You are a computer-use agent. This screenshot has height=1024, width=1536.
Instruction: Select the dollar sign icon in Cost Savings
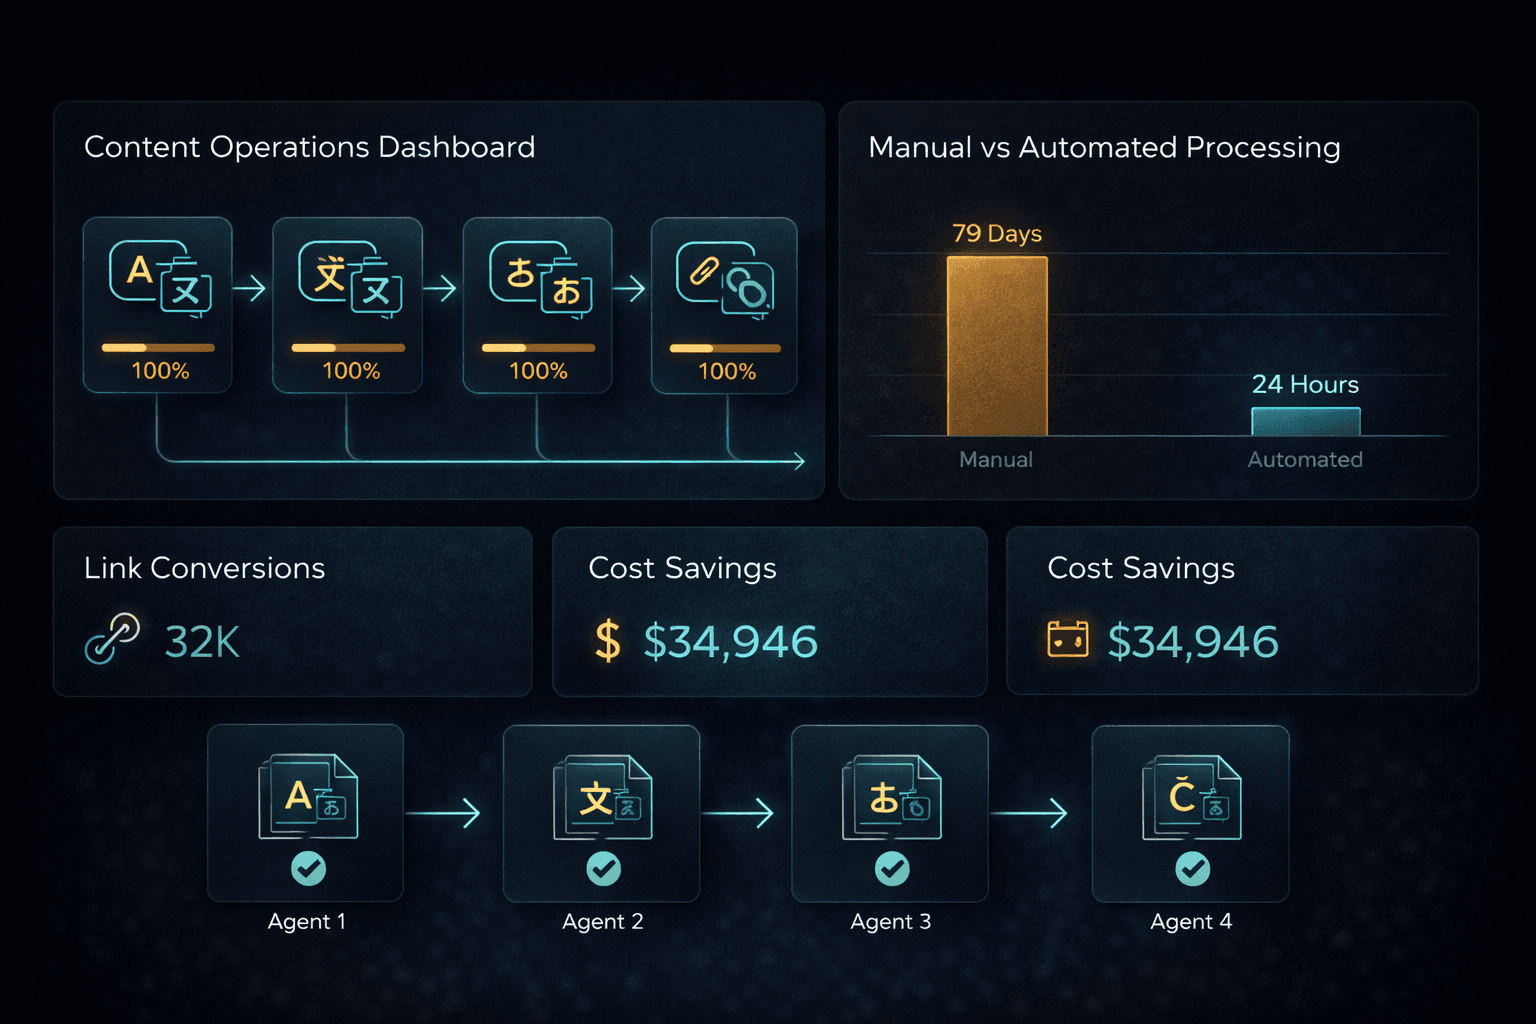[x=608, y=641]
